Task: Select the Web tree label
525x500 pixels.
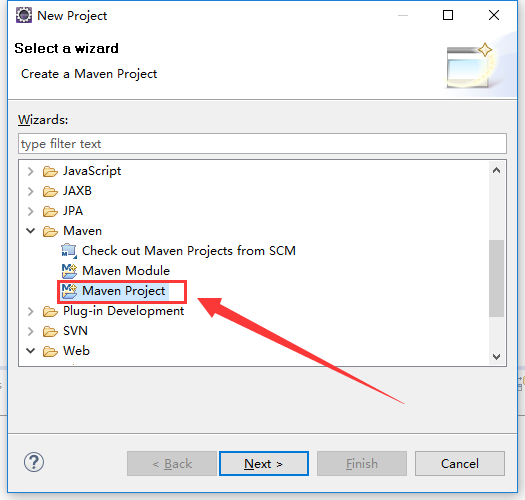Action: [x=76, y=351]
